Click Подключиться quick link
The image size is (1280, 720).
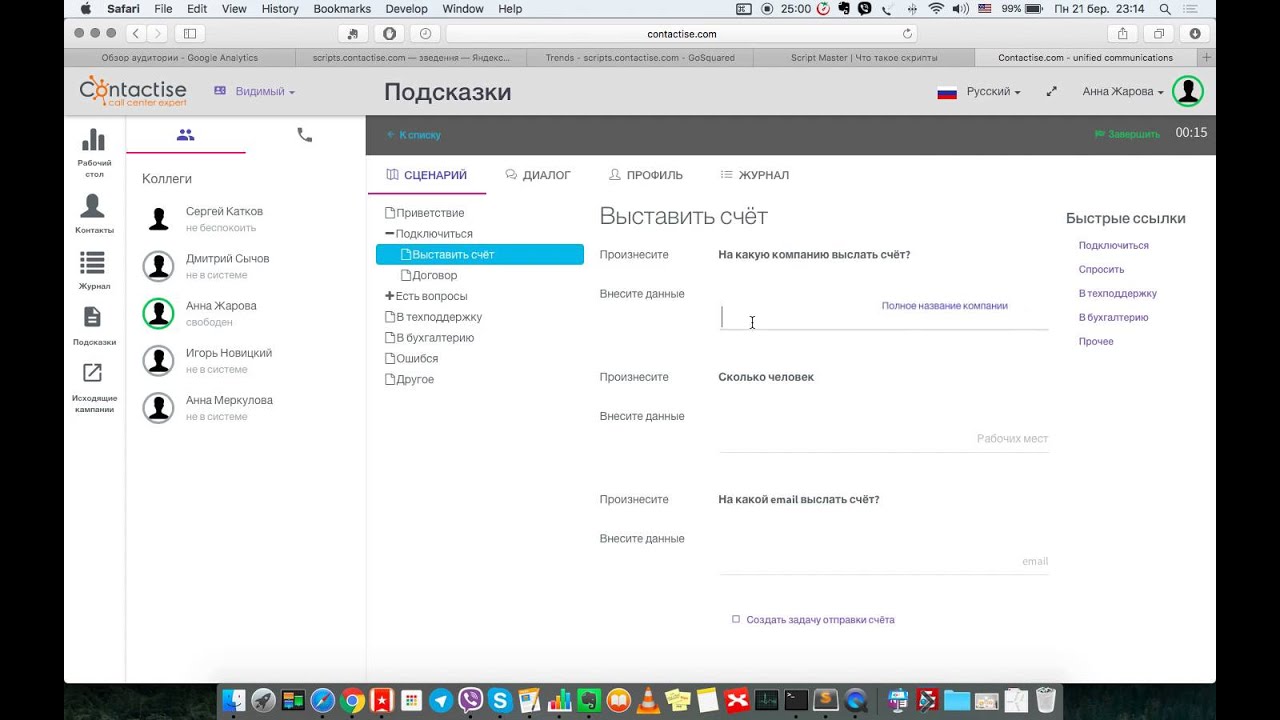pyautogui.click(x=1113, y=245)
